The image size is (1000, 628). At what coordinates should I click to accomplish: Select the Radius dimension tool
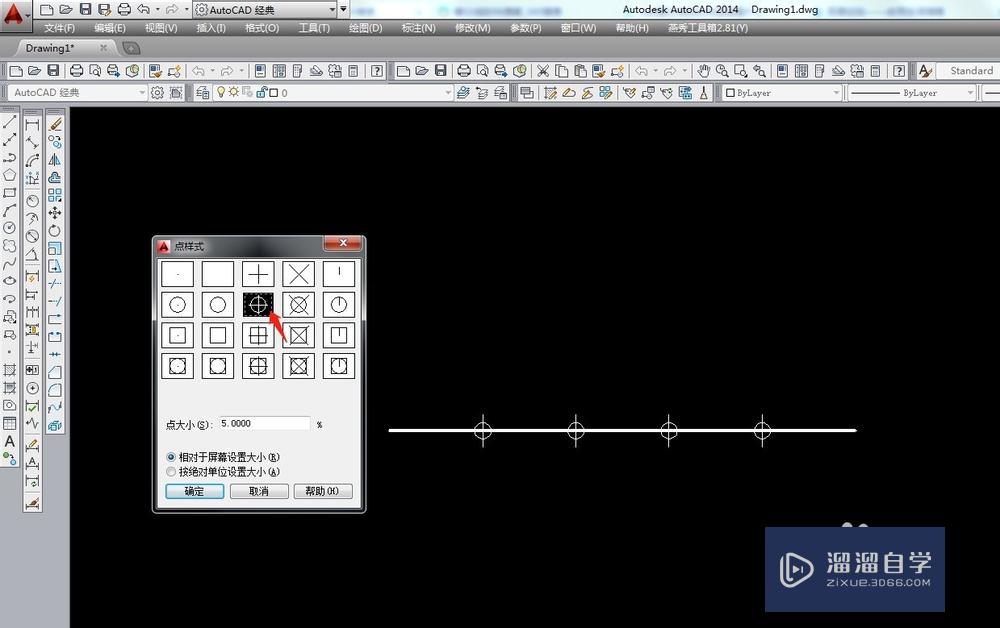click(x=33, y=201)
